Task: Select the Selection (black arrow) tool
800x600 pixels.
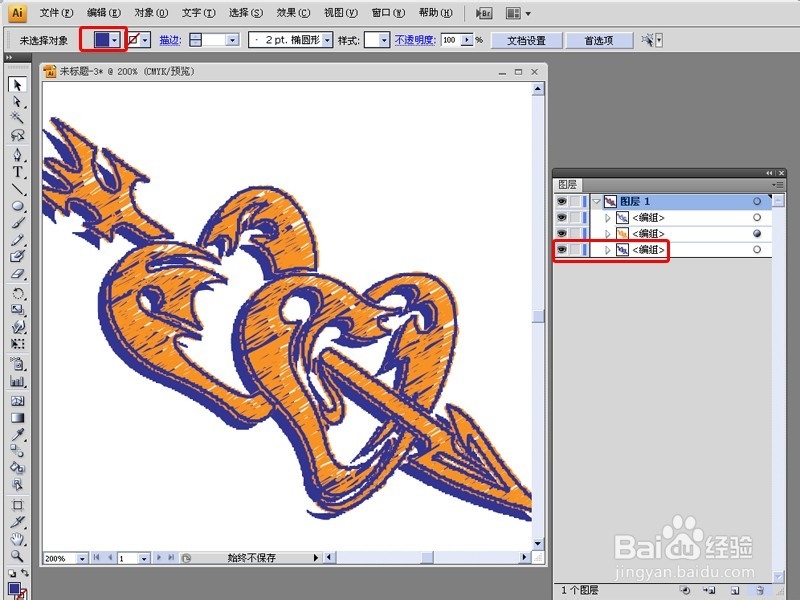Action: click(x=17, y=84)
